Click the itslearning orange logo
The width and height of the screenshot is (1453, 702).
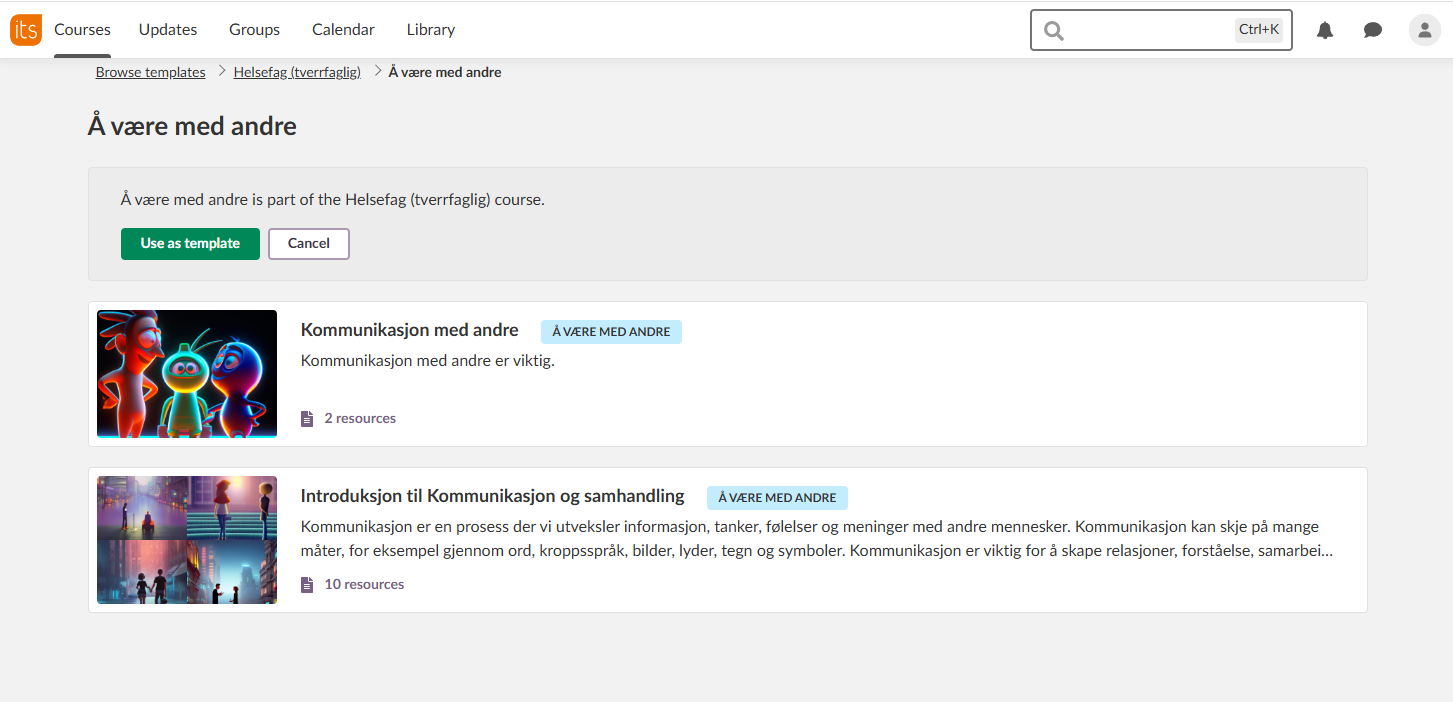26,30
